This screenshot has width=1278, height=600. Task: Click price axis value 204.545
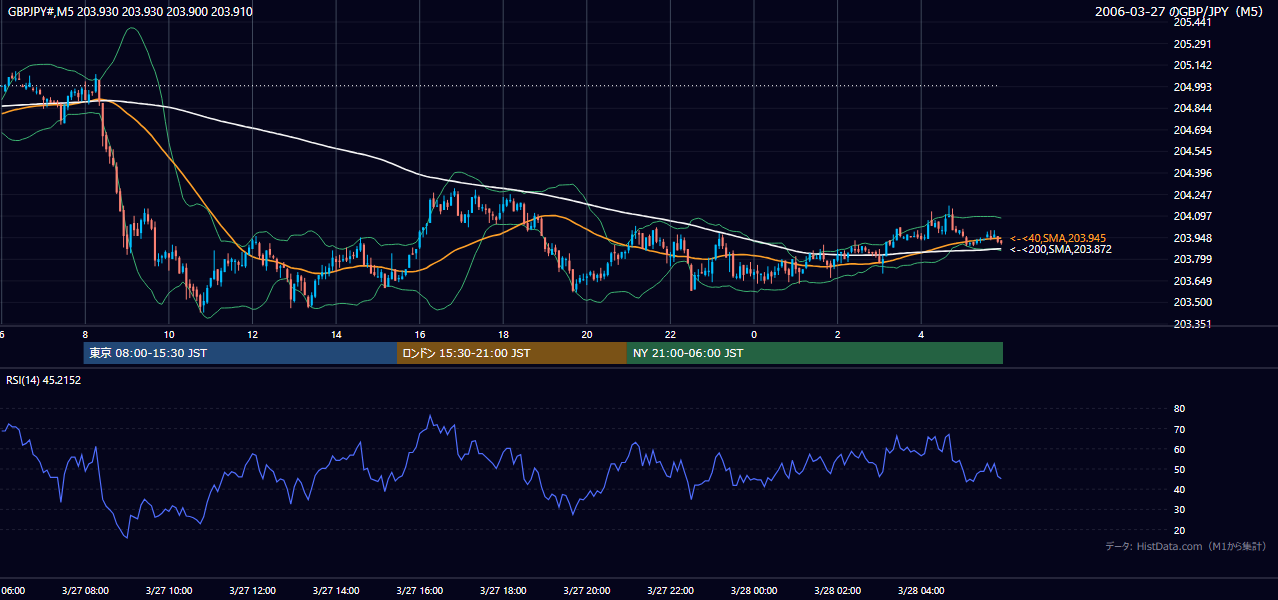click(x=1193, y=151)
